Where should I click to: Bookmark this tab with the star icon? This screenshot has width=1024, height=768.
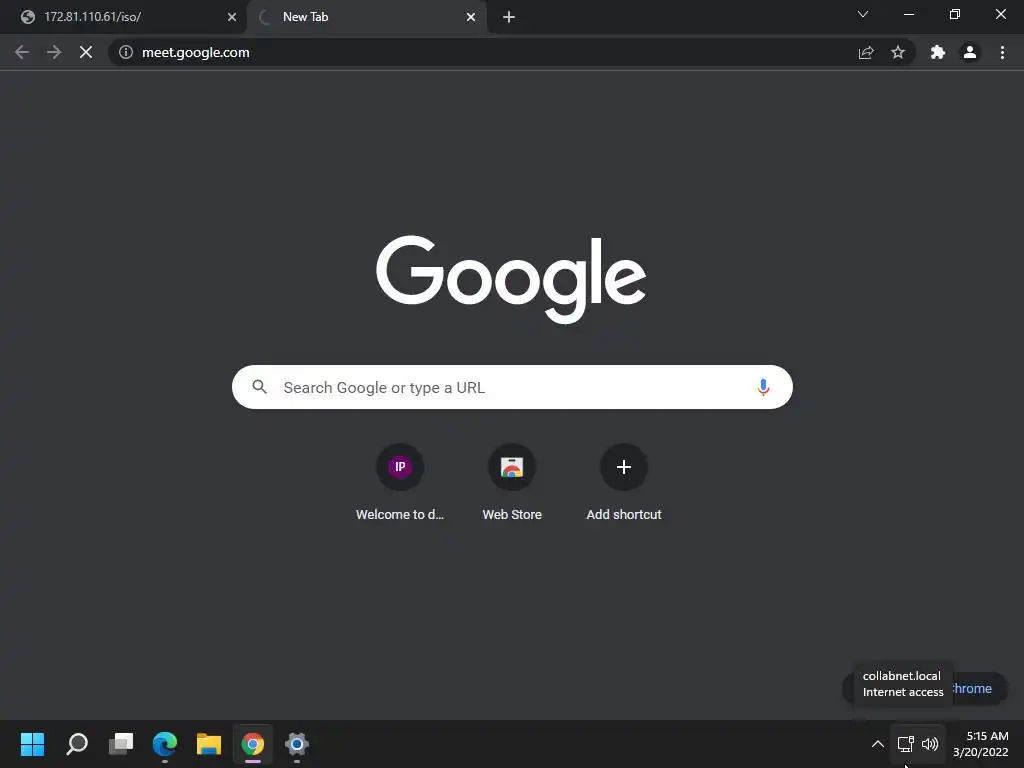click(898, 52)
